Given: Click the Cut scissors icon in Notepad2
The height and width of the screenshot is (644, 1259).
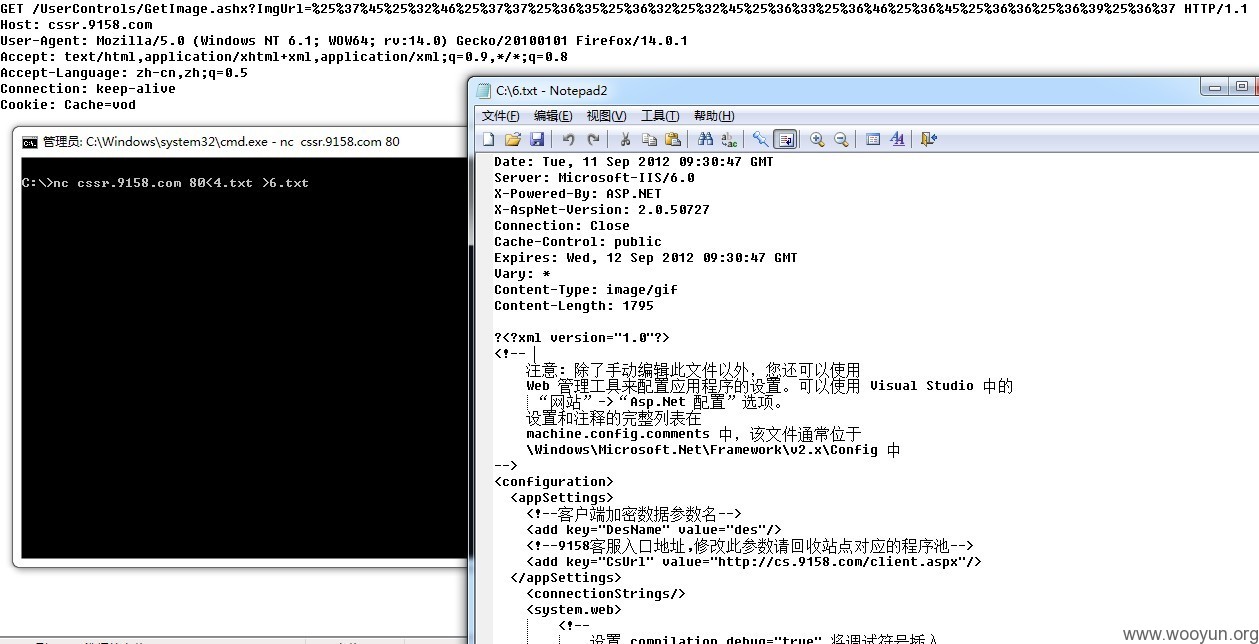Looking at the screenshot, I should coord(625,139).
